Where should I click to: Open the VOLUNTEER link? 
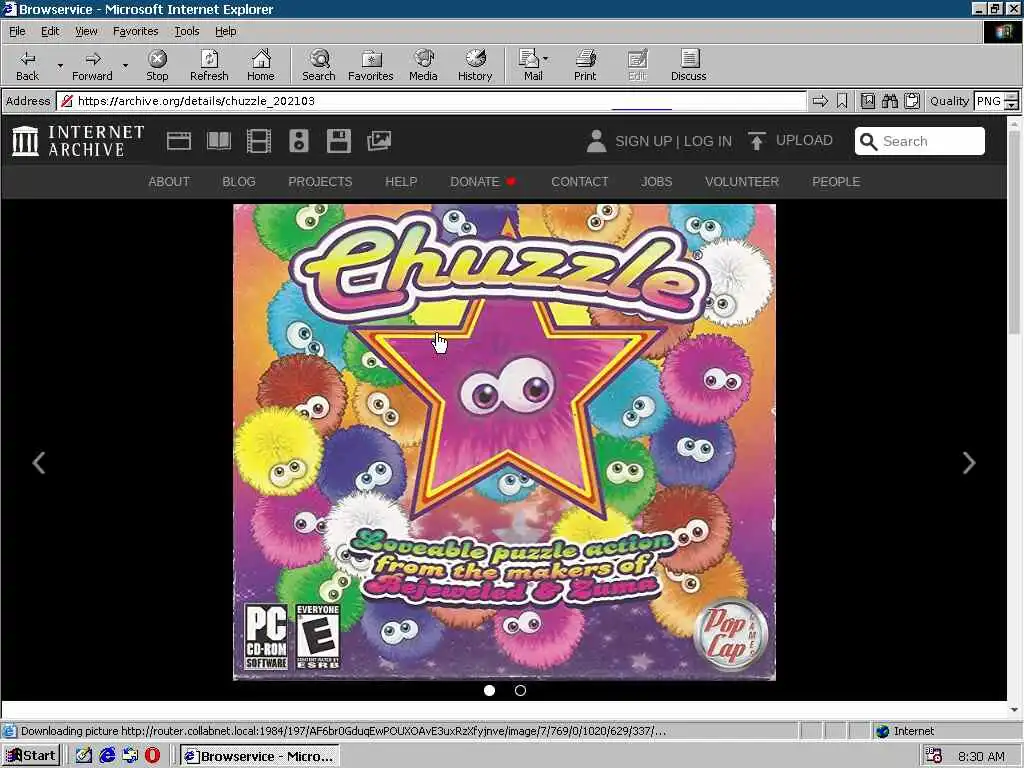pyautogui.click(x=742, y=182)
